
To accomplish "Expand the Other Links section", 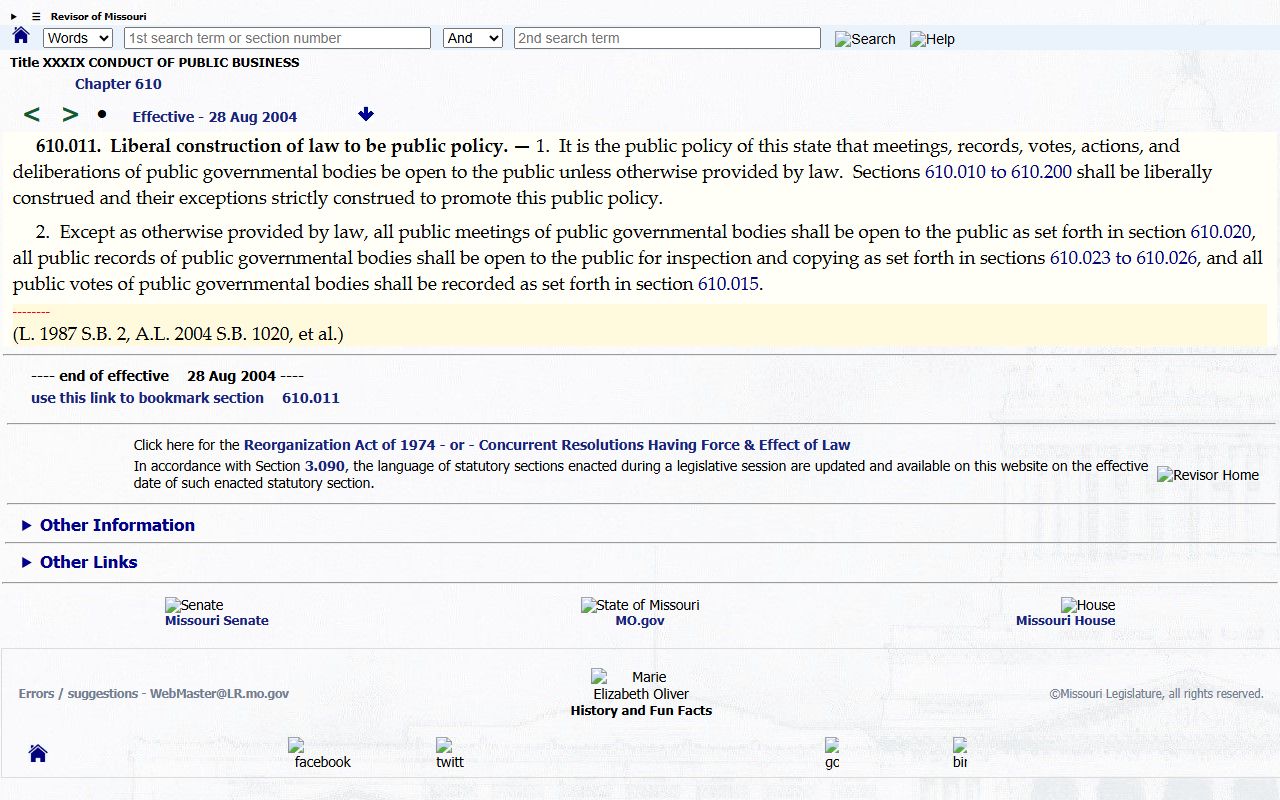I will [x=79, y=562].
